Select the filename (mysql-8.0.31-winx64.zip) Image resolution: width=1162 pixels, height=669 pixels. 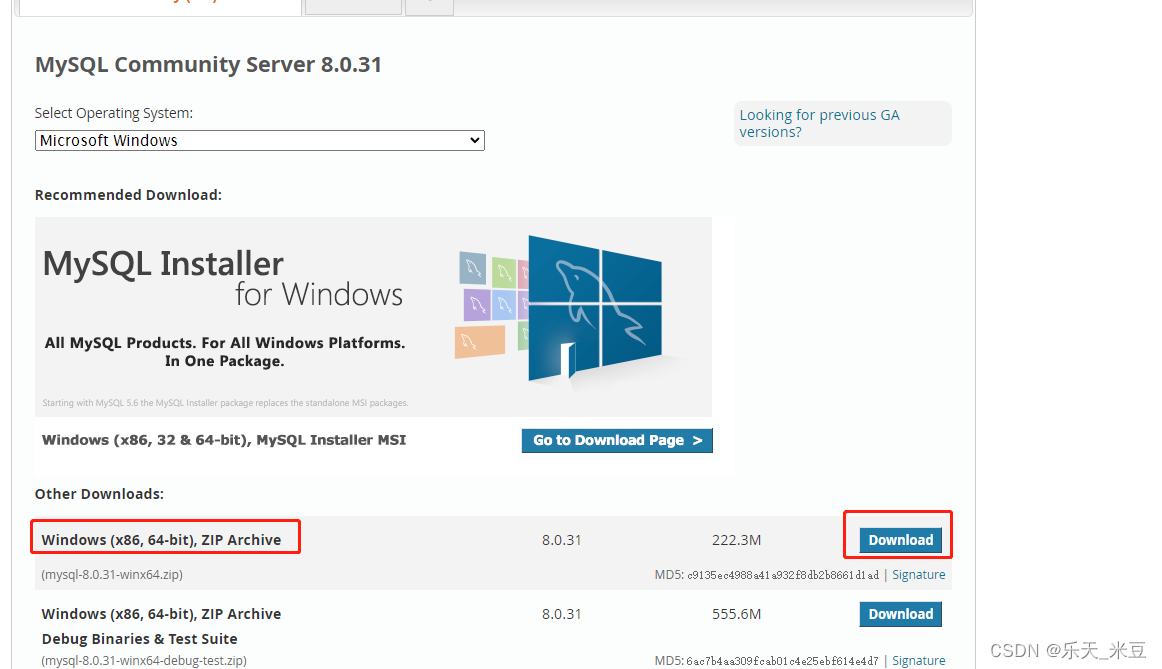(x=112, y=575)
